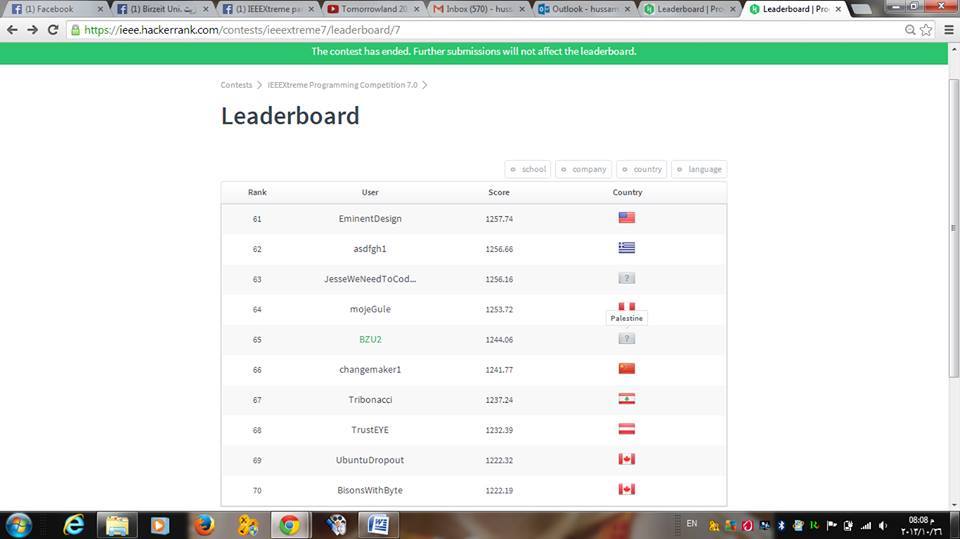Open the Chrome hamburger menu
Screen dimensions: 960x539
click(x=948, y=30)
